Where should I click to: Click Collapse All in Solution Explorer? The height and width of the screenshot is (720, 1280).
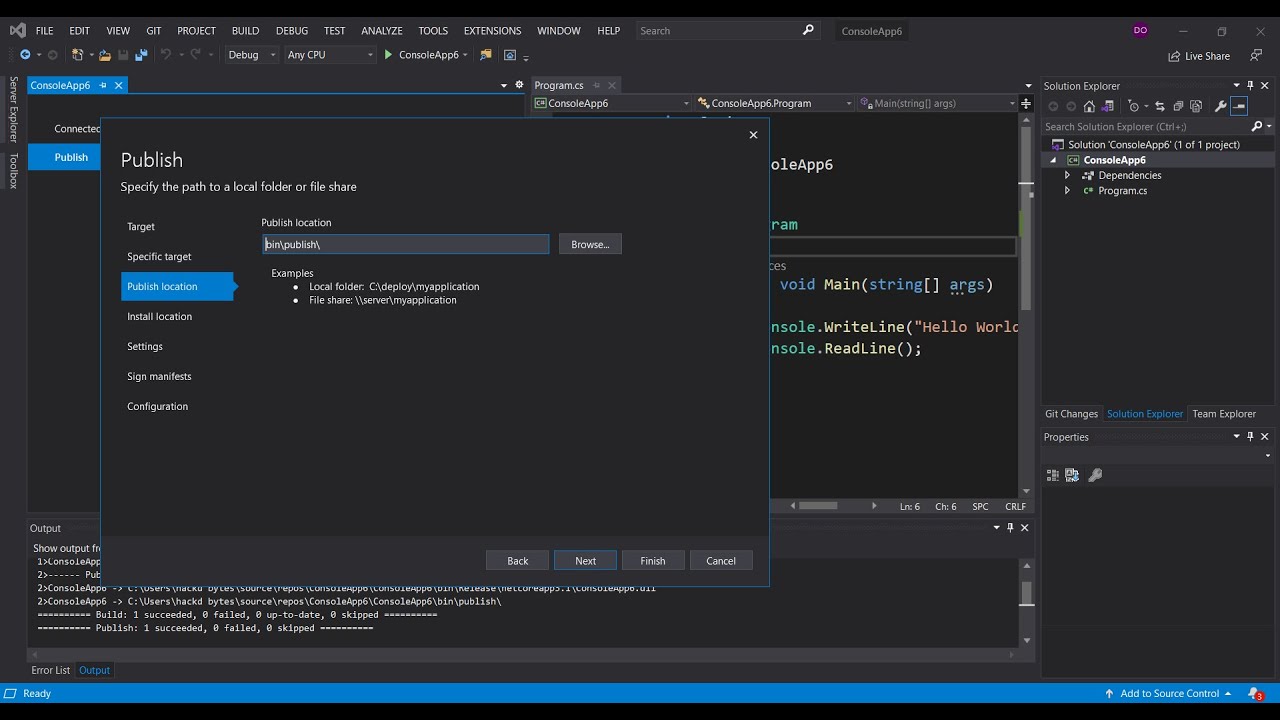tap(1178, 106)
